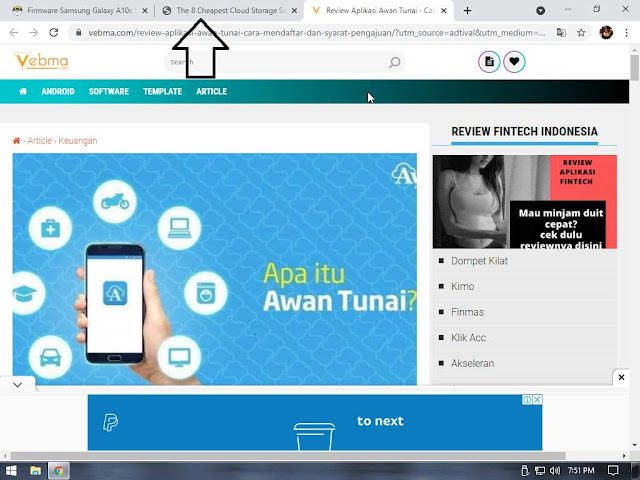The height and width of the screenshot is (480, 640).
Task: Open ANDROID menu item
Action: tap(58, 91)
